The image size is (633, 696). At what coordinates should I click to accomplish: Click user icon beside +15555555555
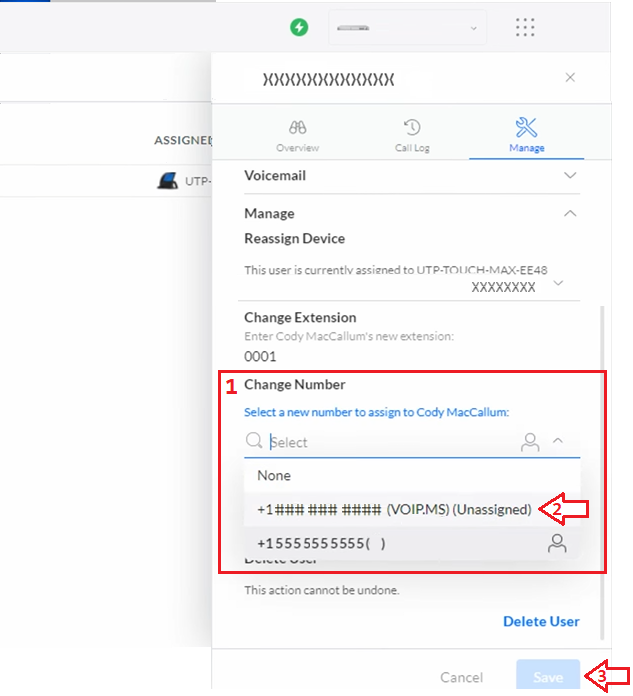(x=557, y=543)
